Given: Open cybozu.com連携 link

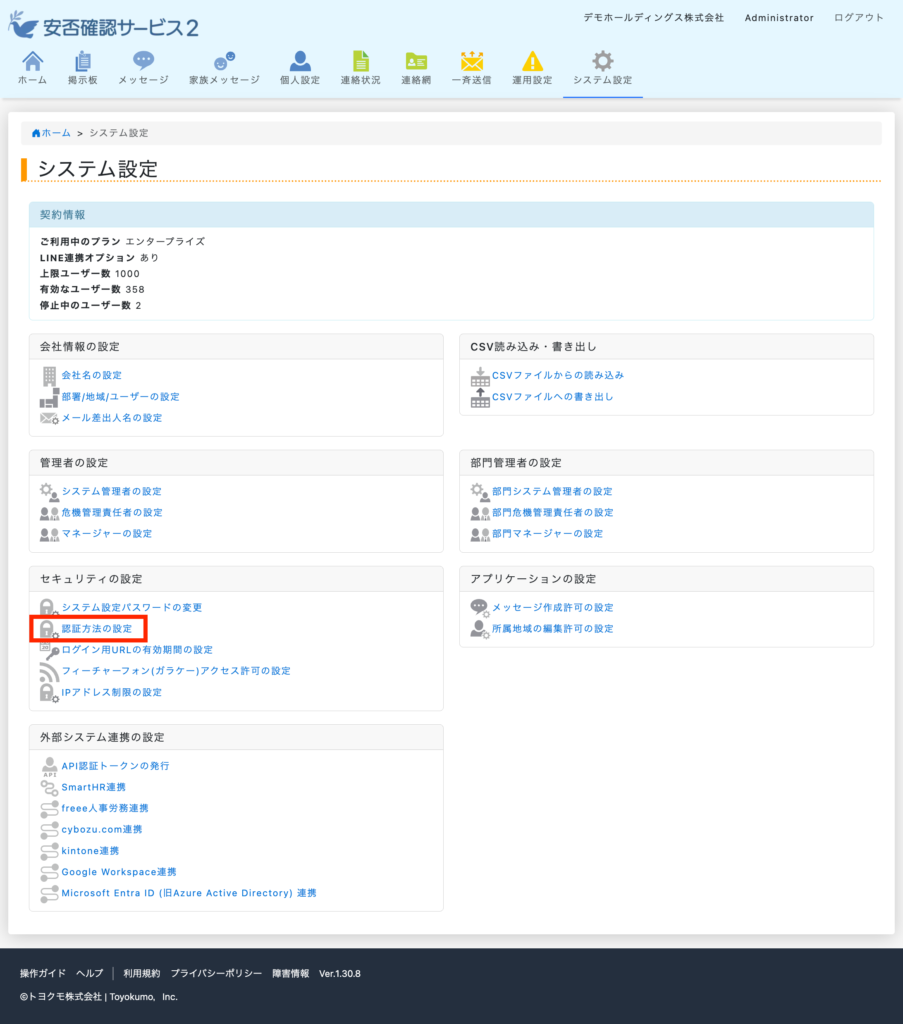Looking at the screenshot, I should 101,829.
